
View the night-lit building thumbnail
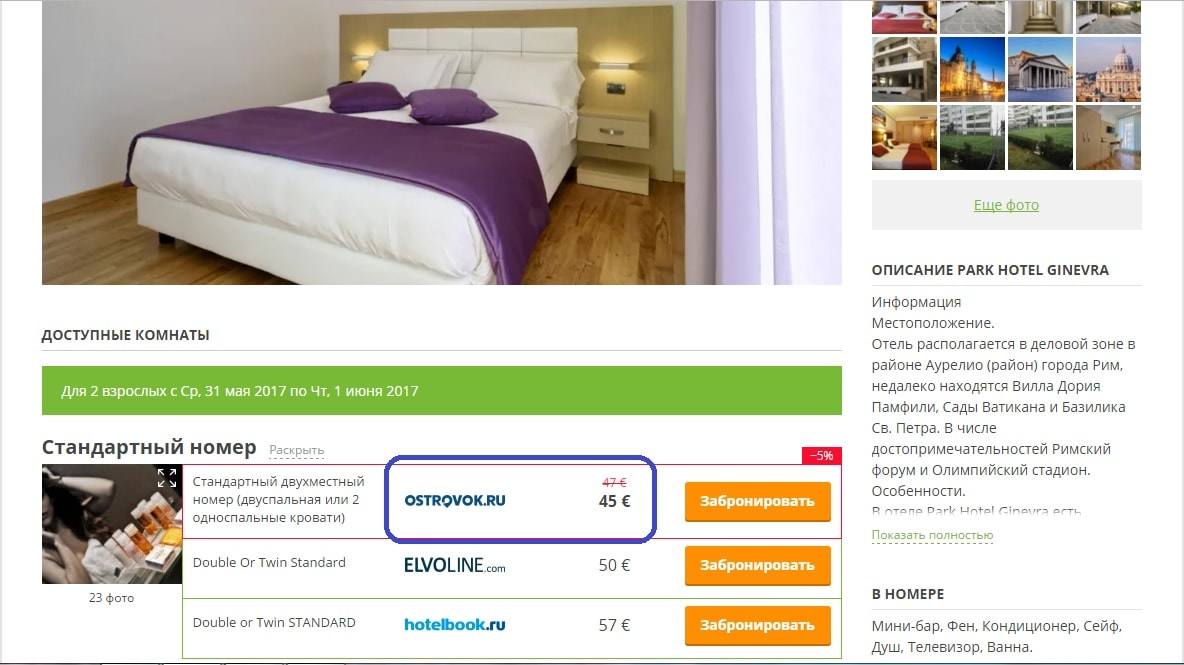point(972,69)
